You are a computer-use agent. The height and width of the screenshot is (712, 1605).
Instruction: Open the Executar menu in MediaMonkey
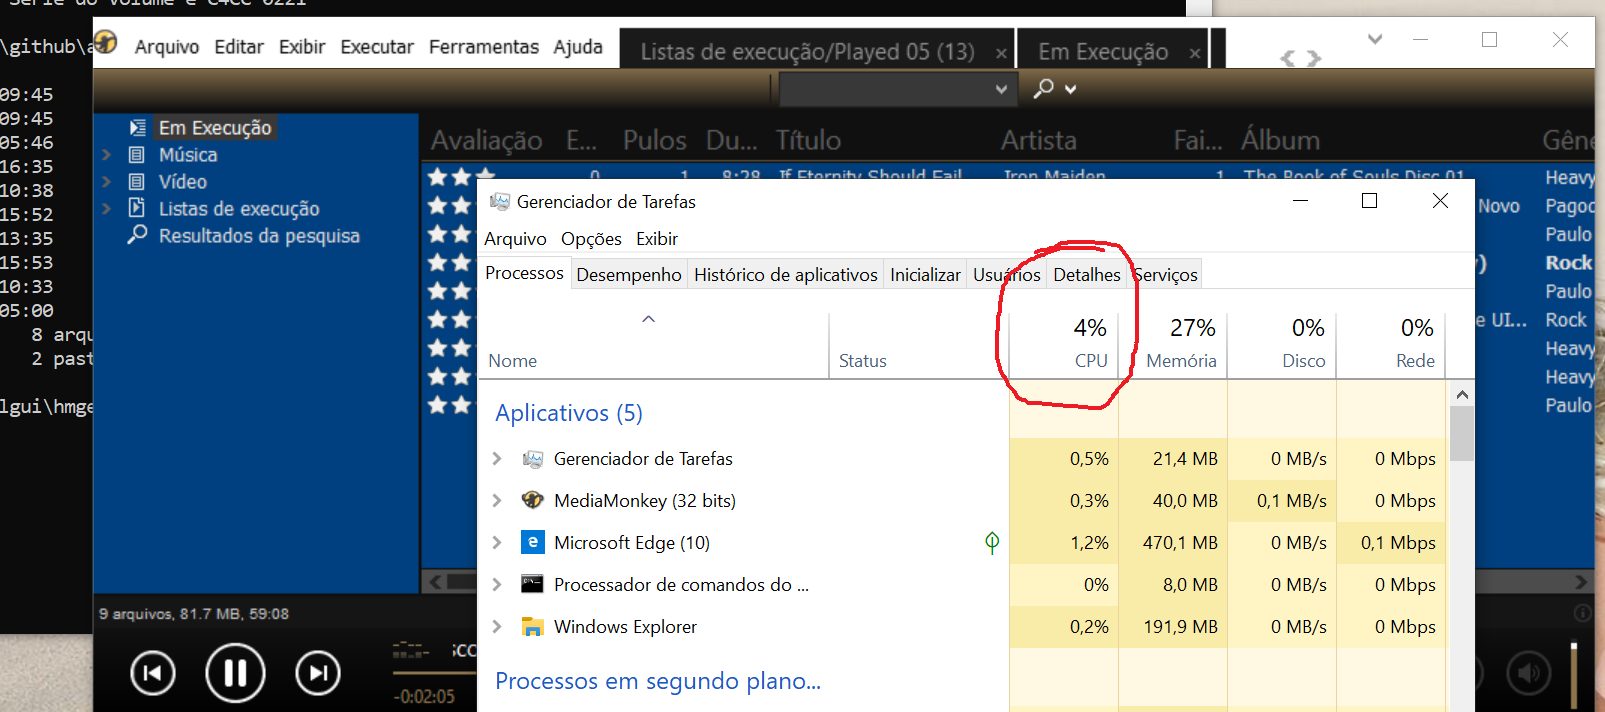377,47
